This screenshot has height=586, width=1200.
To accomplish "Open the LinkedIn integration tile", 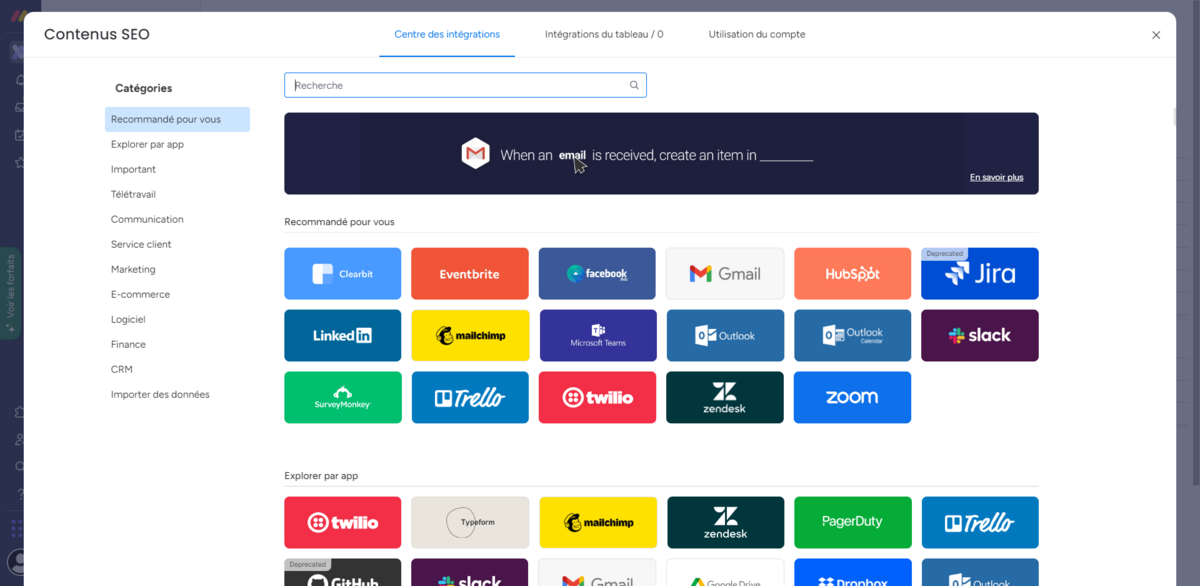I will point(342,335).
